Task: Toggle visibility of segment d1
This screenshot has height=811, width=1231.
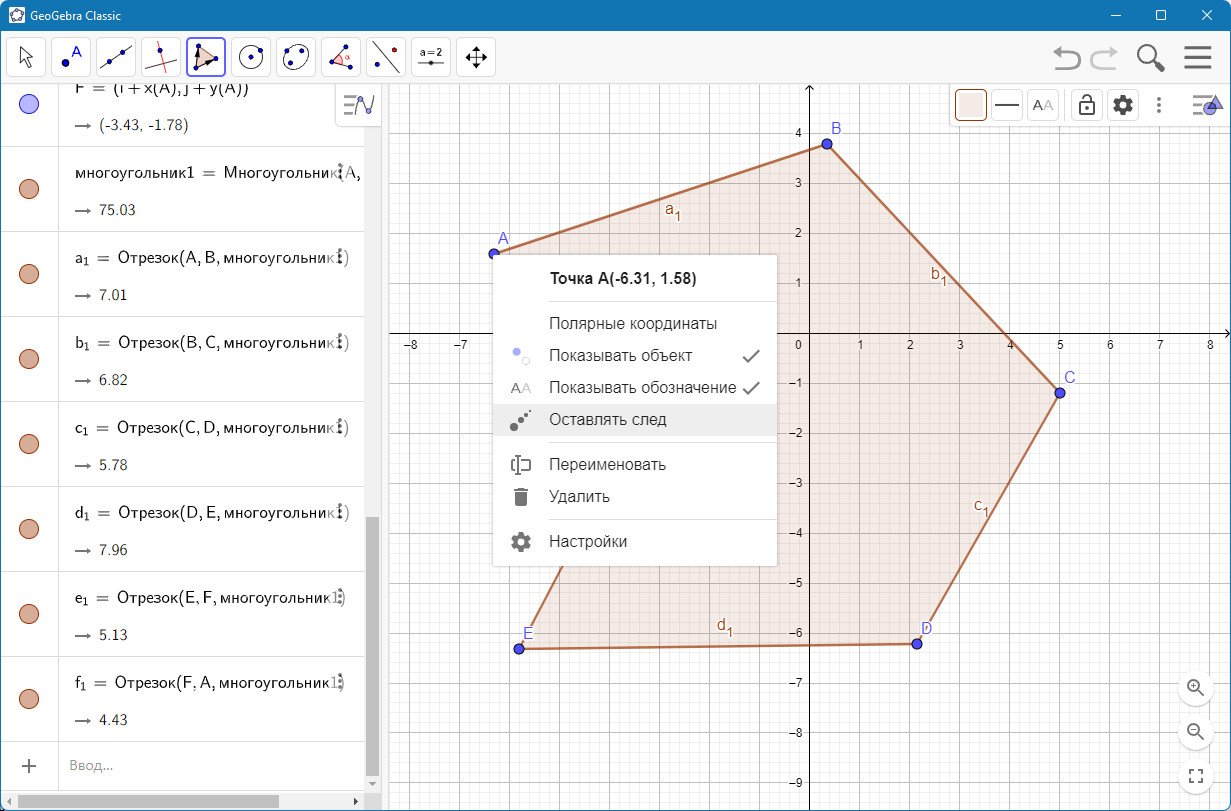Action: coord(29,529)
